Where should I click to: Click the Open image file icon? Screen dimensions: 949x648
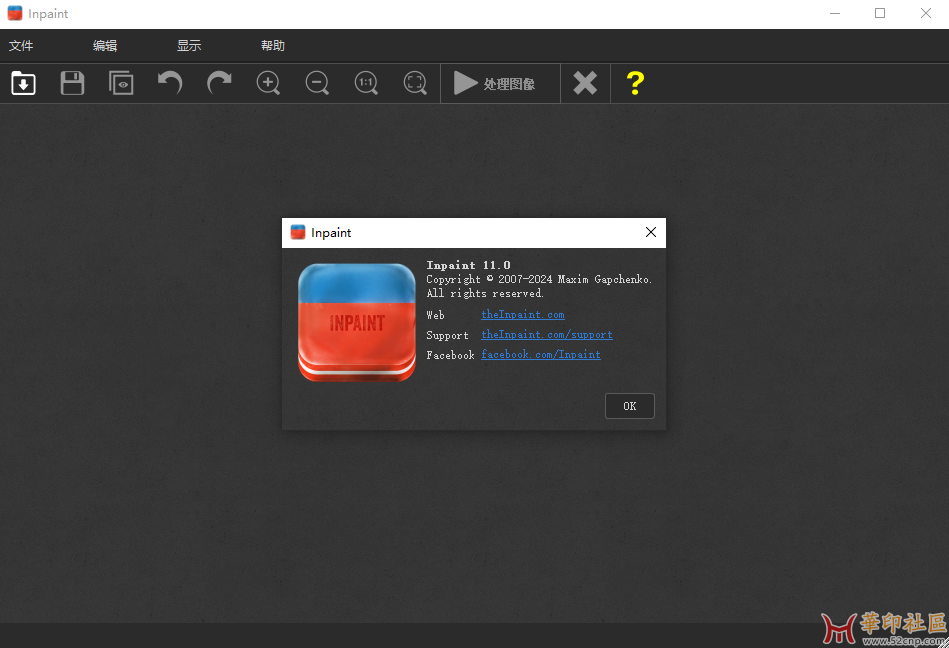(x=23, y=83)
